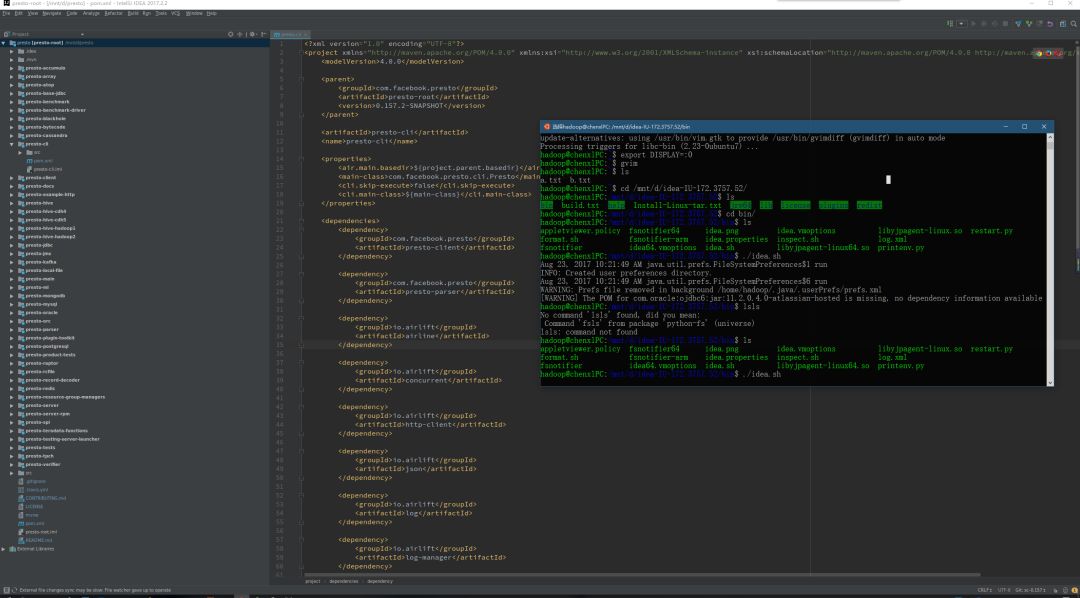
Task: Open the VCS menu
Action: [x=176, y=13]
